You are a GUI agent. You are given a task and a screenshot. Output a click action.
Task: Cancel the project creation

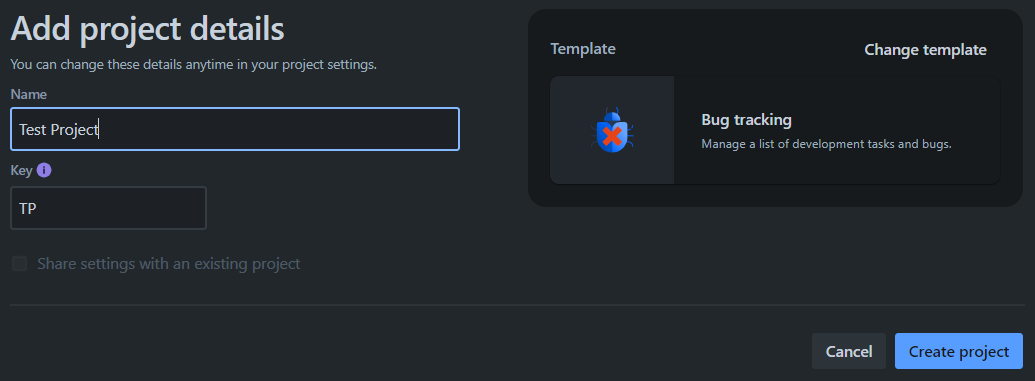pos(849,351)
